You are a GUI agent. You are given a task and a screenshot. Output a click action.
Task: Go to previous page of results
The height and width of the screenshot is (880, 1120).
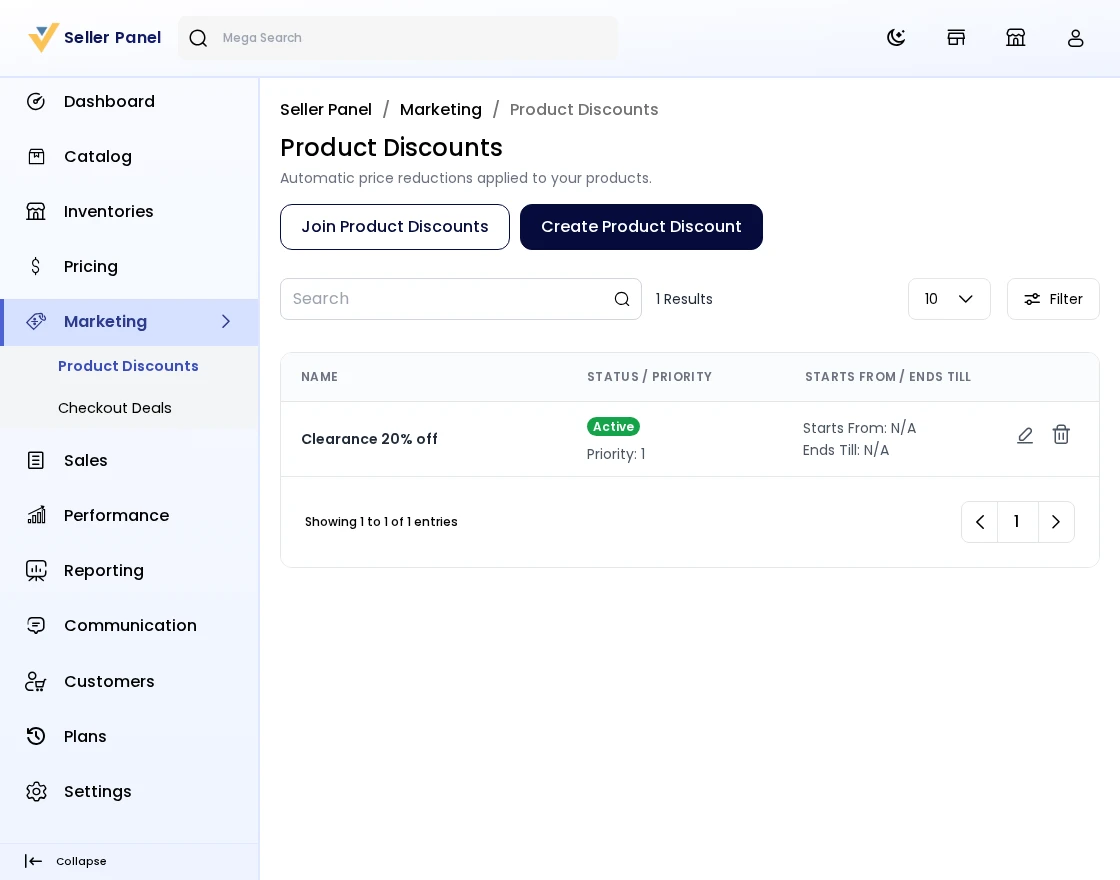pyautogui.click(x=980, y=522)
